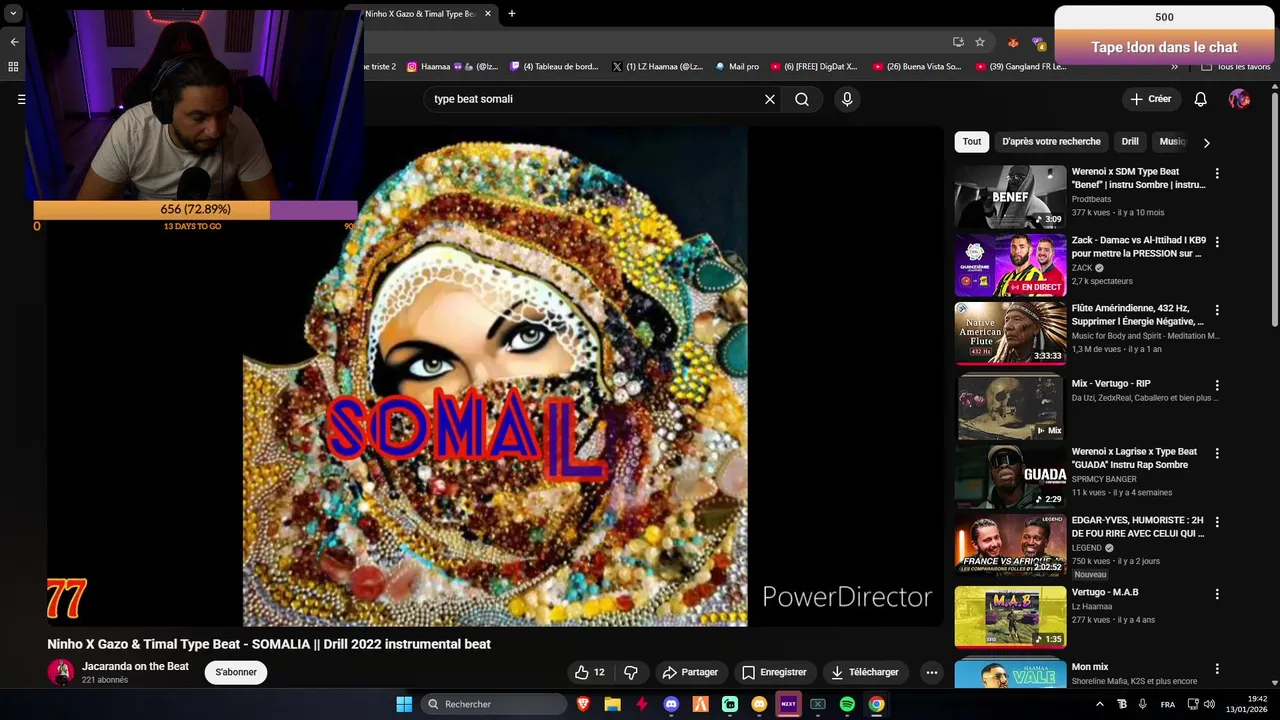Open the GUADA type beat thumbnail
1280x720 pixels.
point(1010,476)
